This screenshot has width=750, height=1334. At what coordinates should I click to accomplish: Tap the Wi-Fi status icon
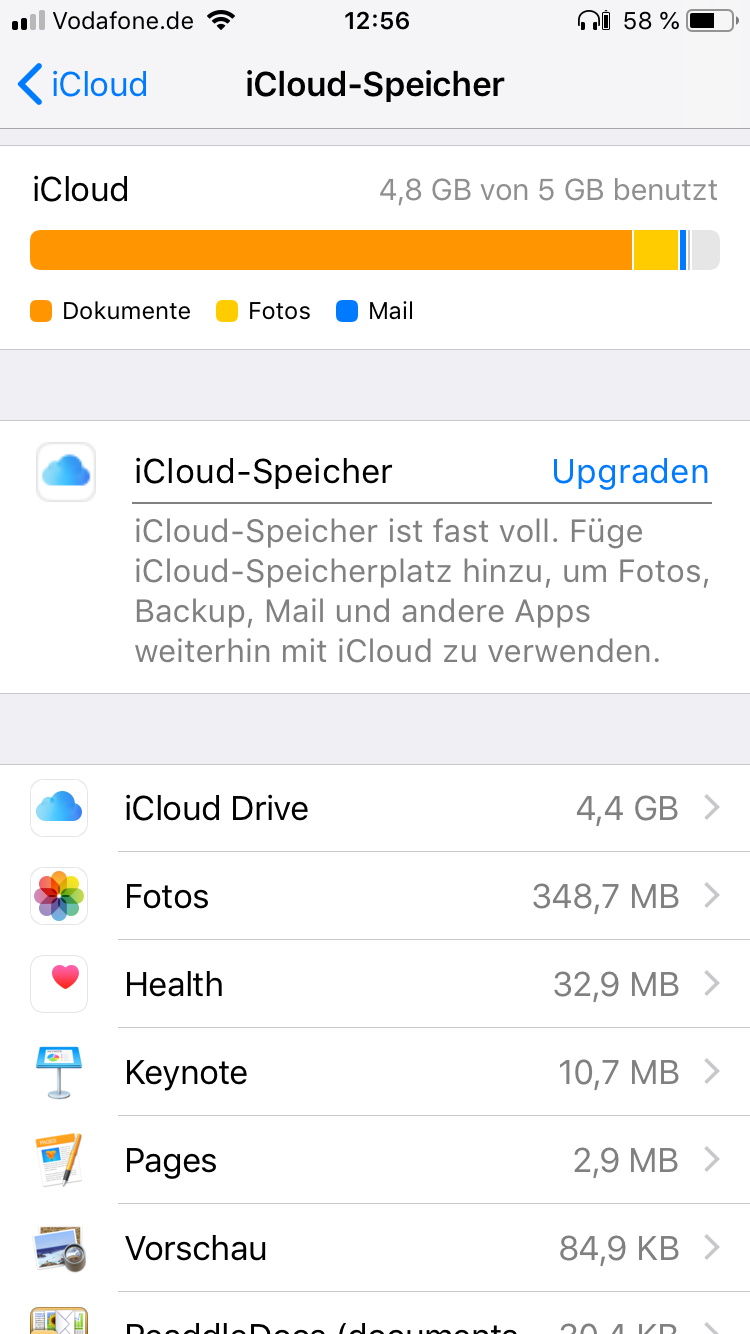click(x=221, y=21)
